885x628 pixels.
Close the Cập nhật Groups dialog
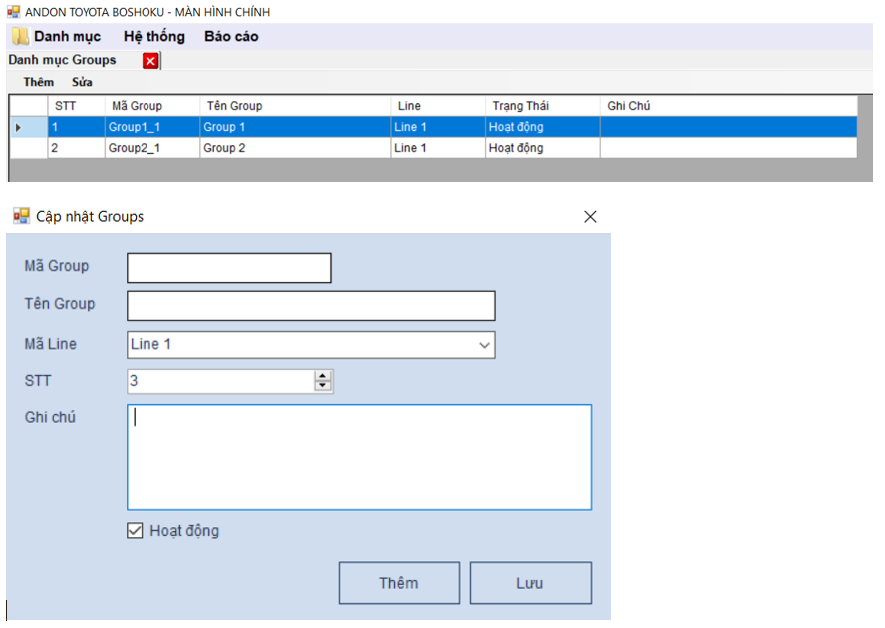tap(590, 216)
